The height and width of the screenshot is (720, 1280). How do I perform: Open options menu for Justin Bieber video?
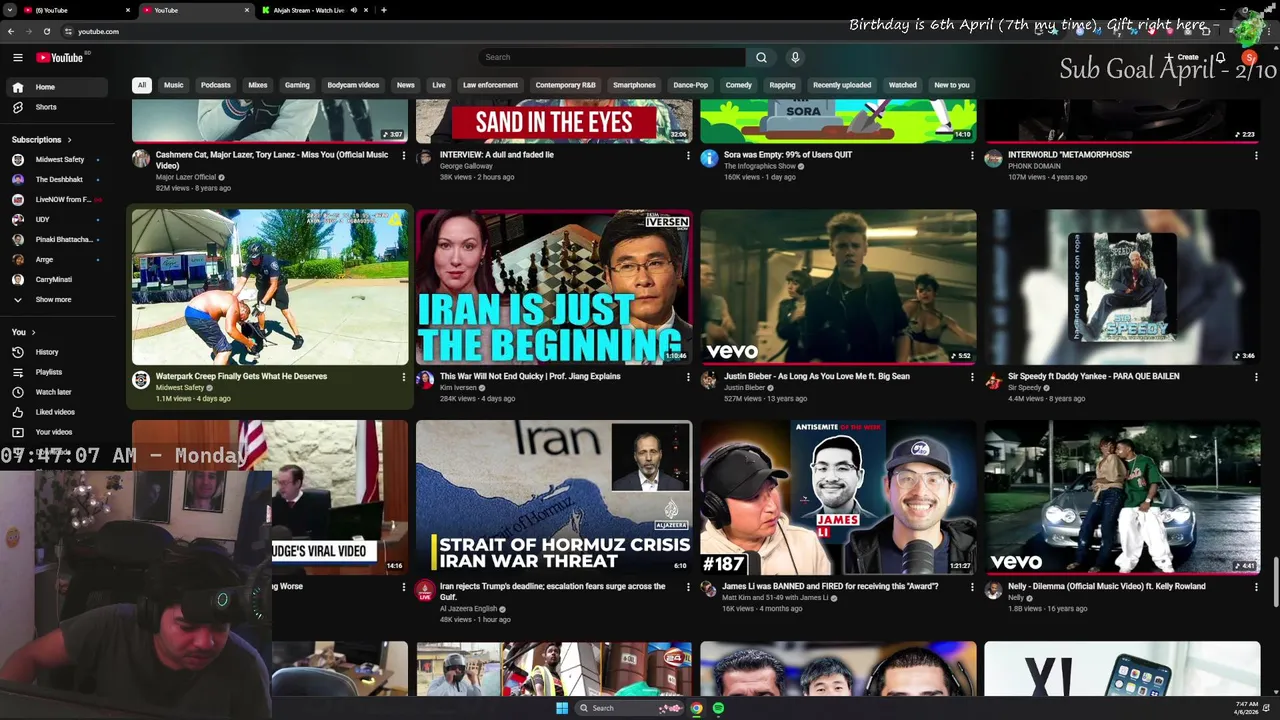click(x=972, y=377)
